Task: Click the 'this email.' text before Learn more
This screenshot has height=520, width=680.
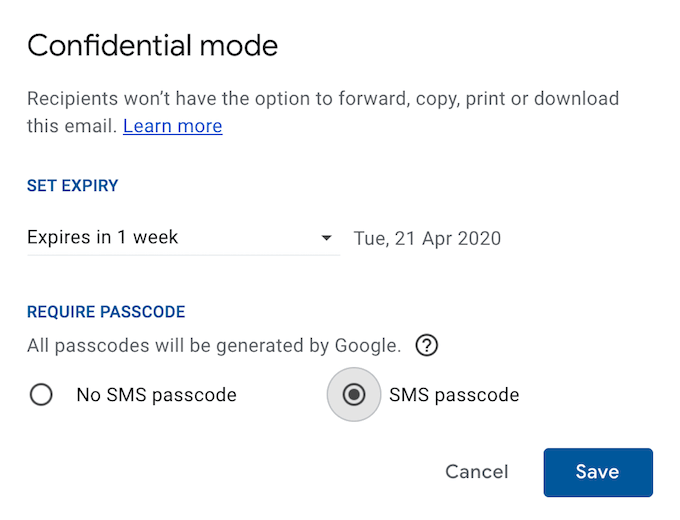Action: pos(72,127)
